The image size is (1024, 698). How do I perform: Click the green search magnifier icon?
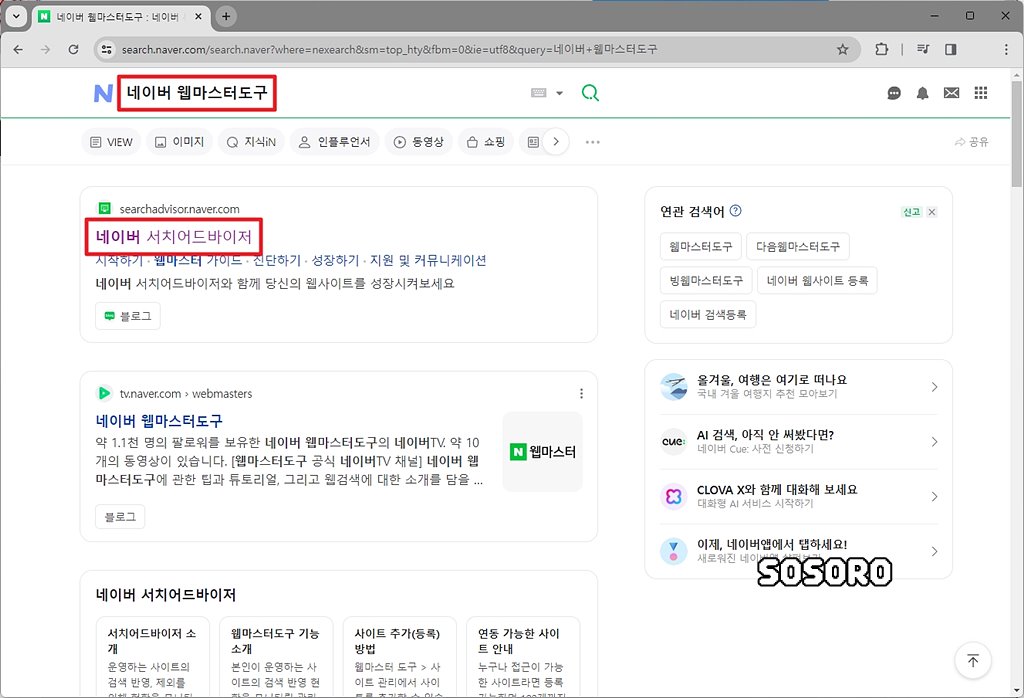coord(590,93)
